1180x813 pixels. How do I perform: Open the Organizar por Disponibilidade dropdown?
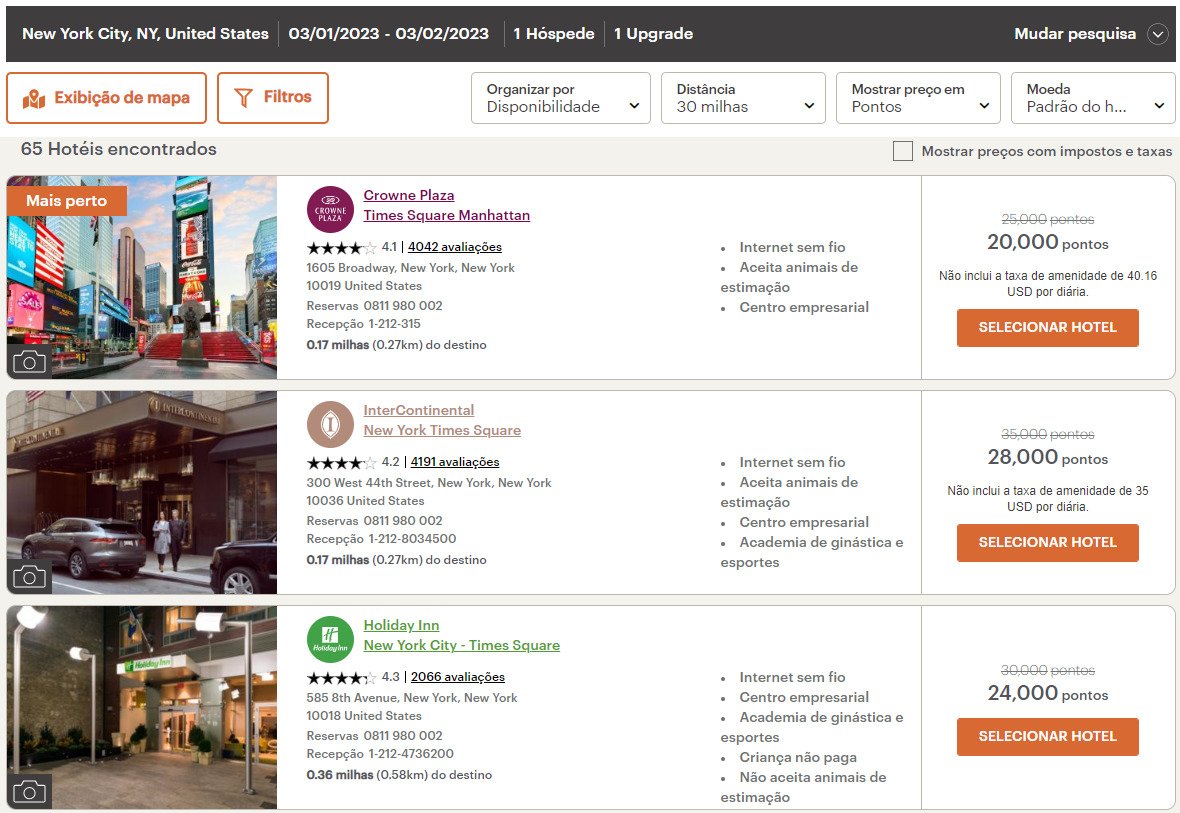click(561, 98)
